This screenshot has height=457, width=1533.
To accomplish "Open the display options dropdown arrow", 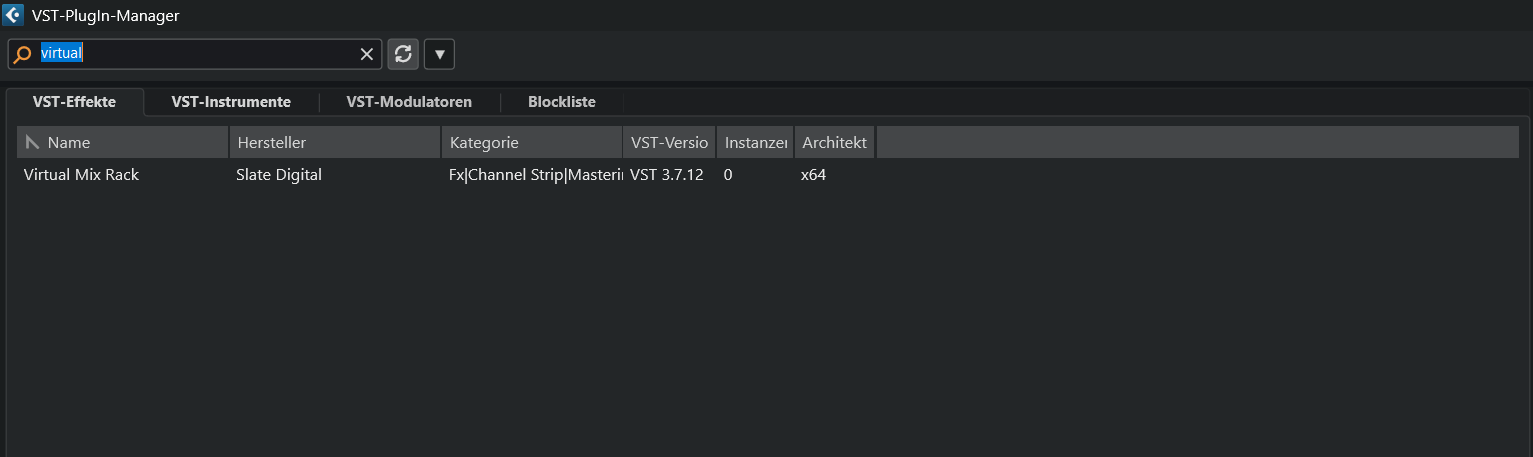I will (x=439, y=54).
